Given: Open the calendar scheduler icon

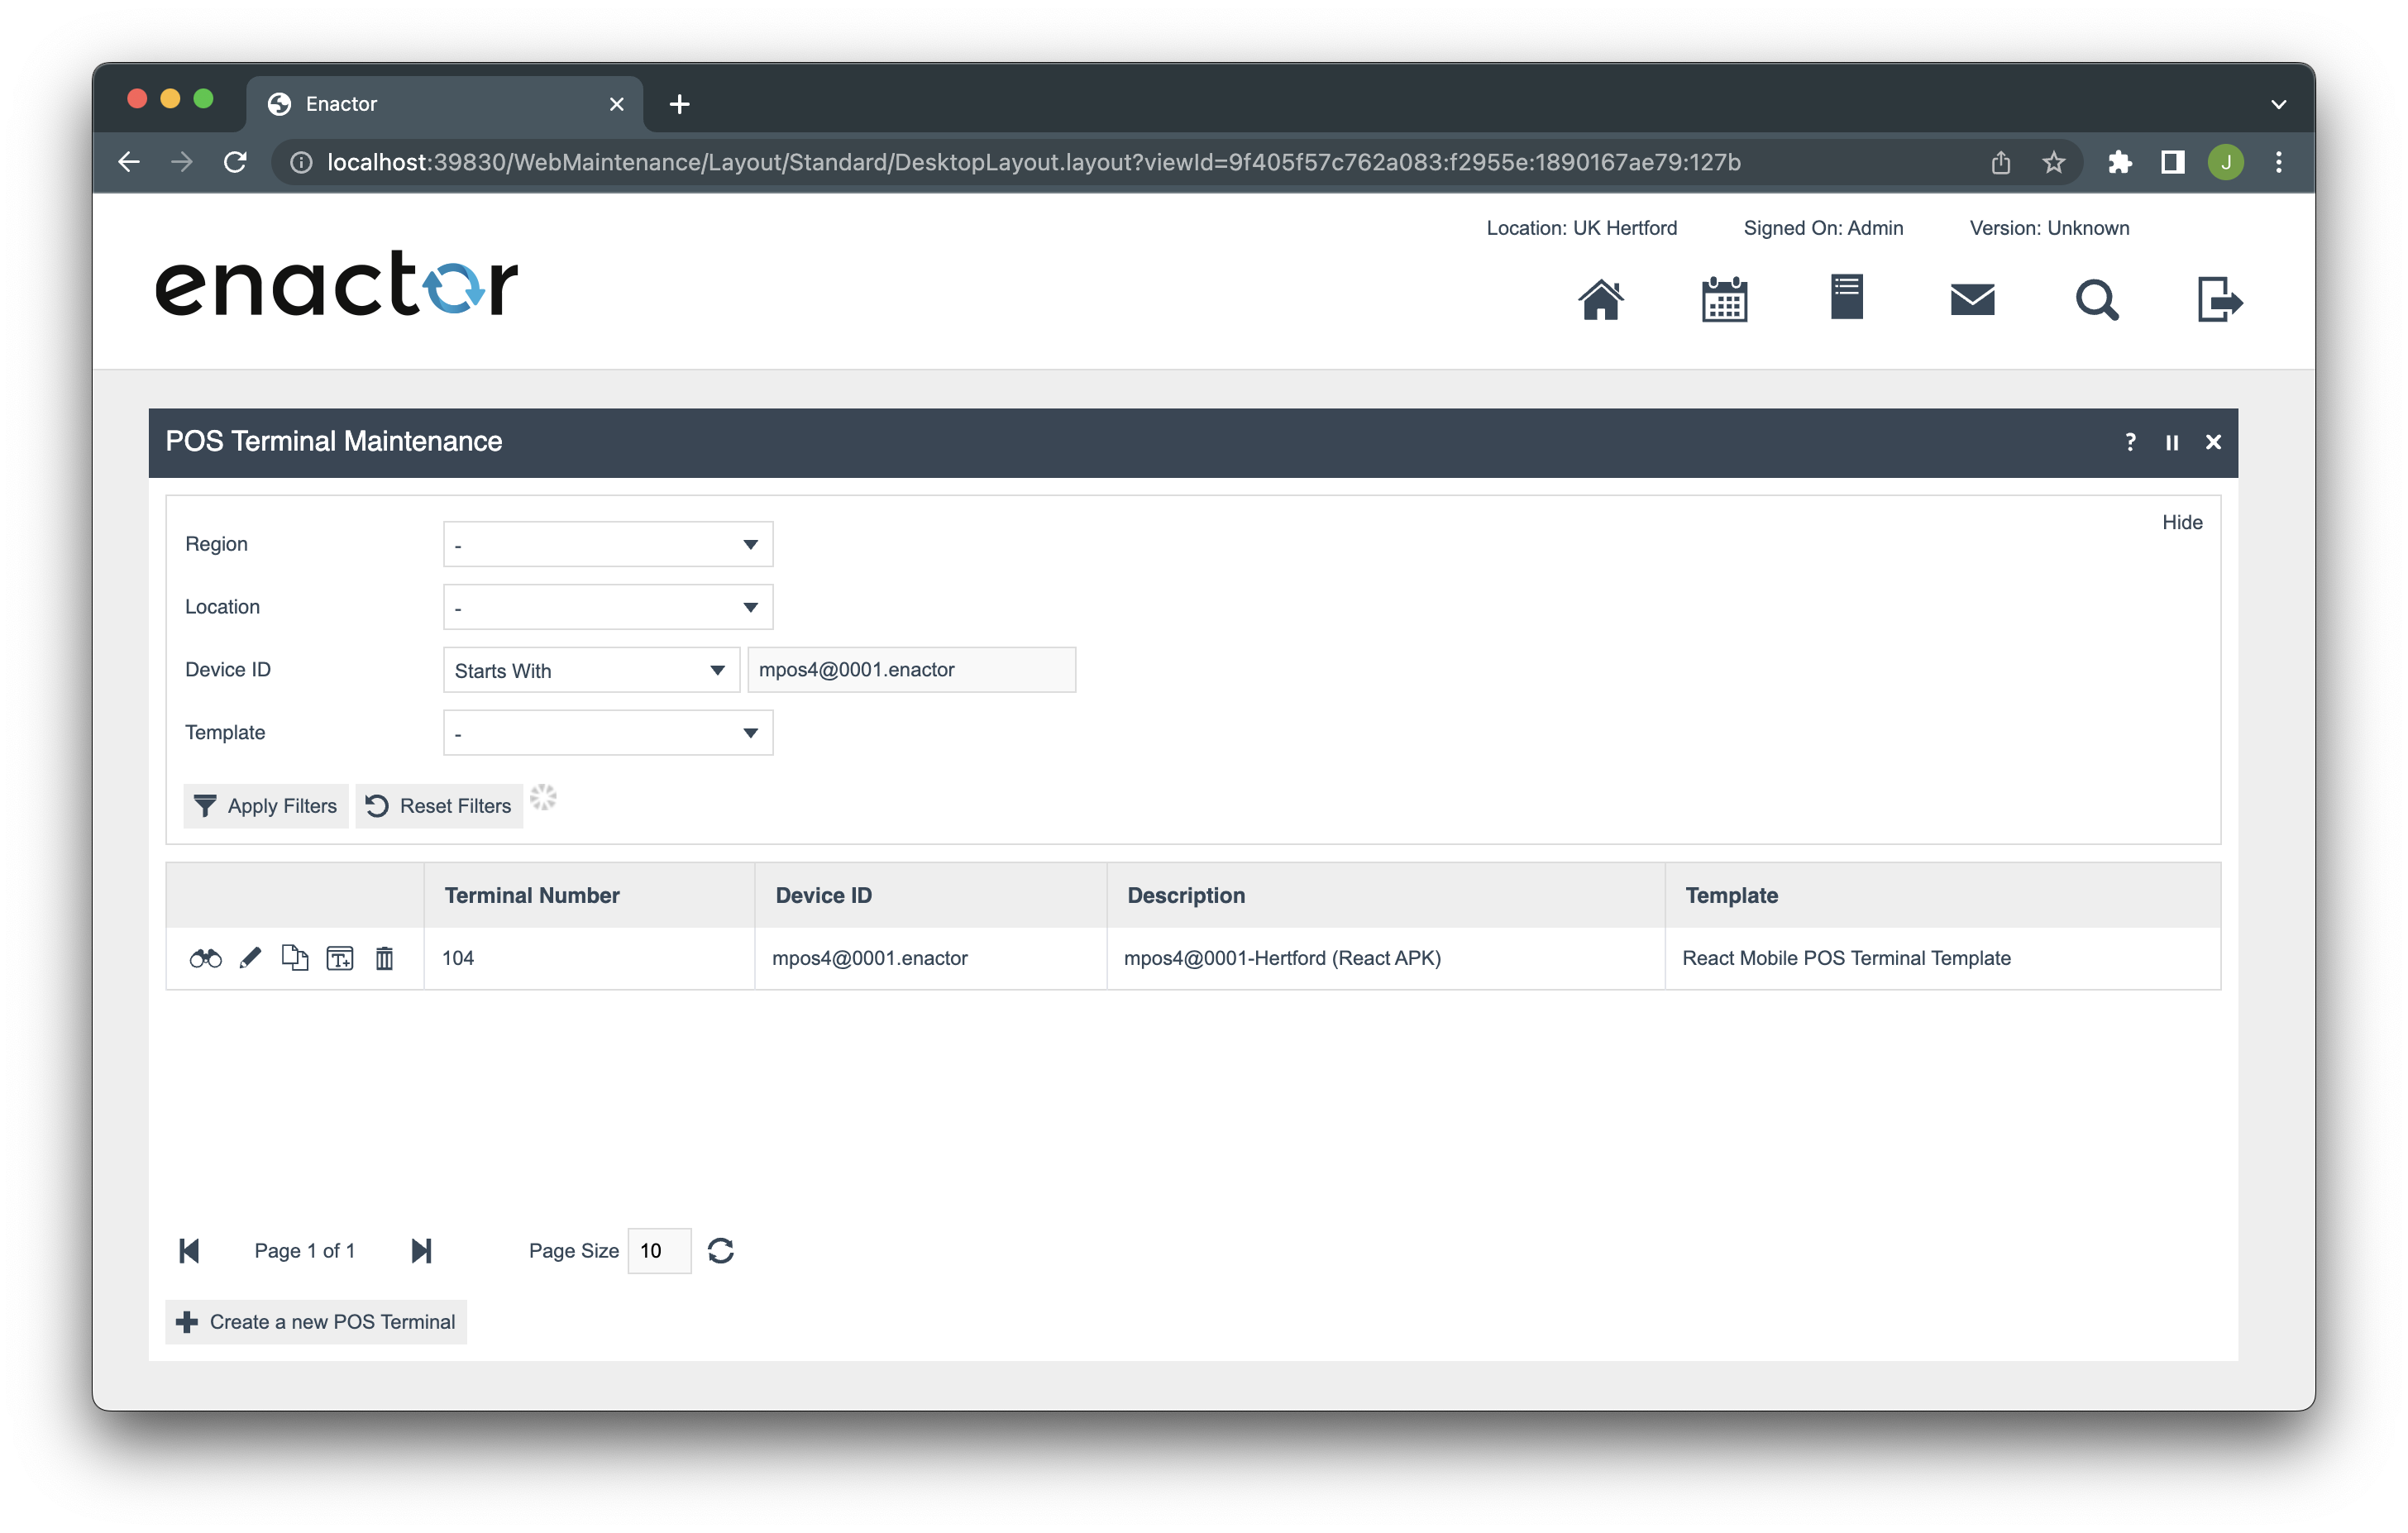Looking at the screenshot, I should point(1724,299).
